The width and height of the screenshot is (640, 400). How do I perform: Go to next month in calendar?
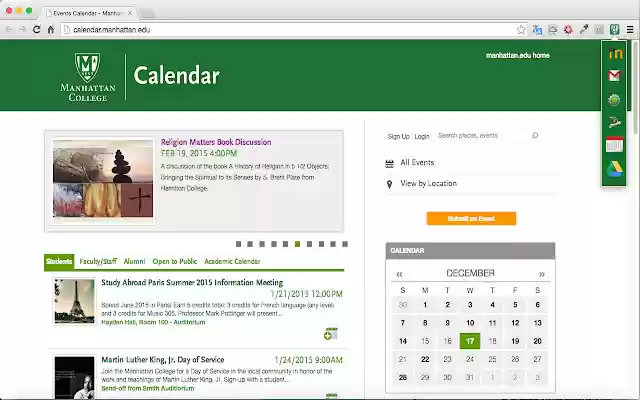tap(542, 274)
